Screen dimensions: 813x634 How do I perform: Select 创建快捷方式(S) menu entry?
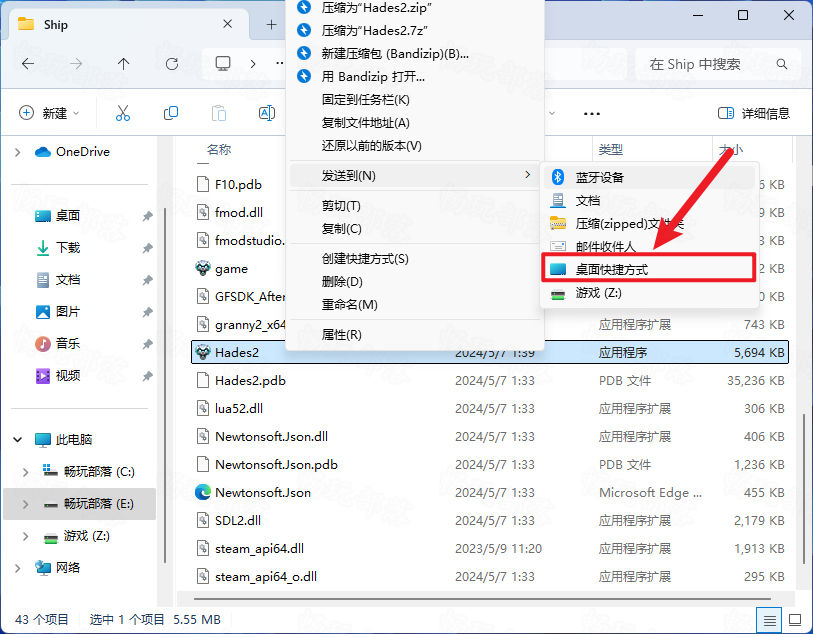[x=415, y=259]
